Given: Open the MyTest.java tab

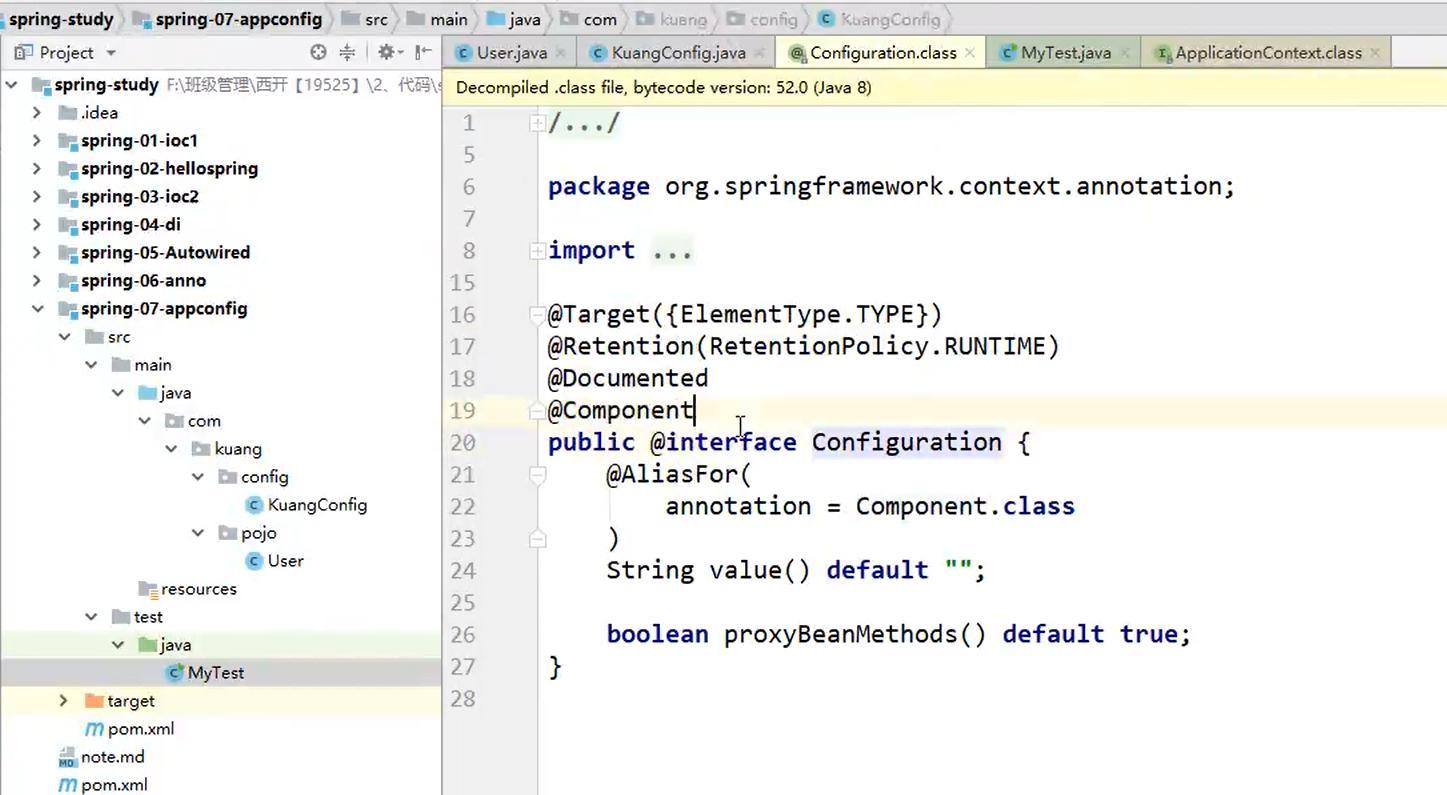Looking at the screenshot, I should click(x=1065, y=53).
